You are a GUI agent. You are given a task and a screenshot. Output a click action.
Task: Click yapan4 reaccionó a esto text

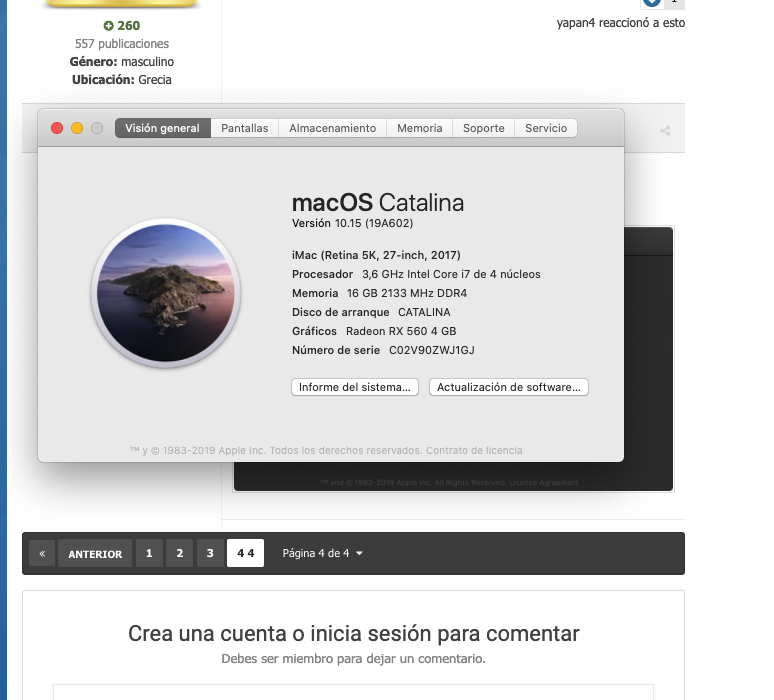tap(620, 23)
